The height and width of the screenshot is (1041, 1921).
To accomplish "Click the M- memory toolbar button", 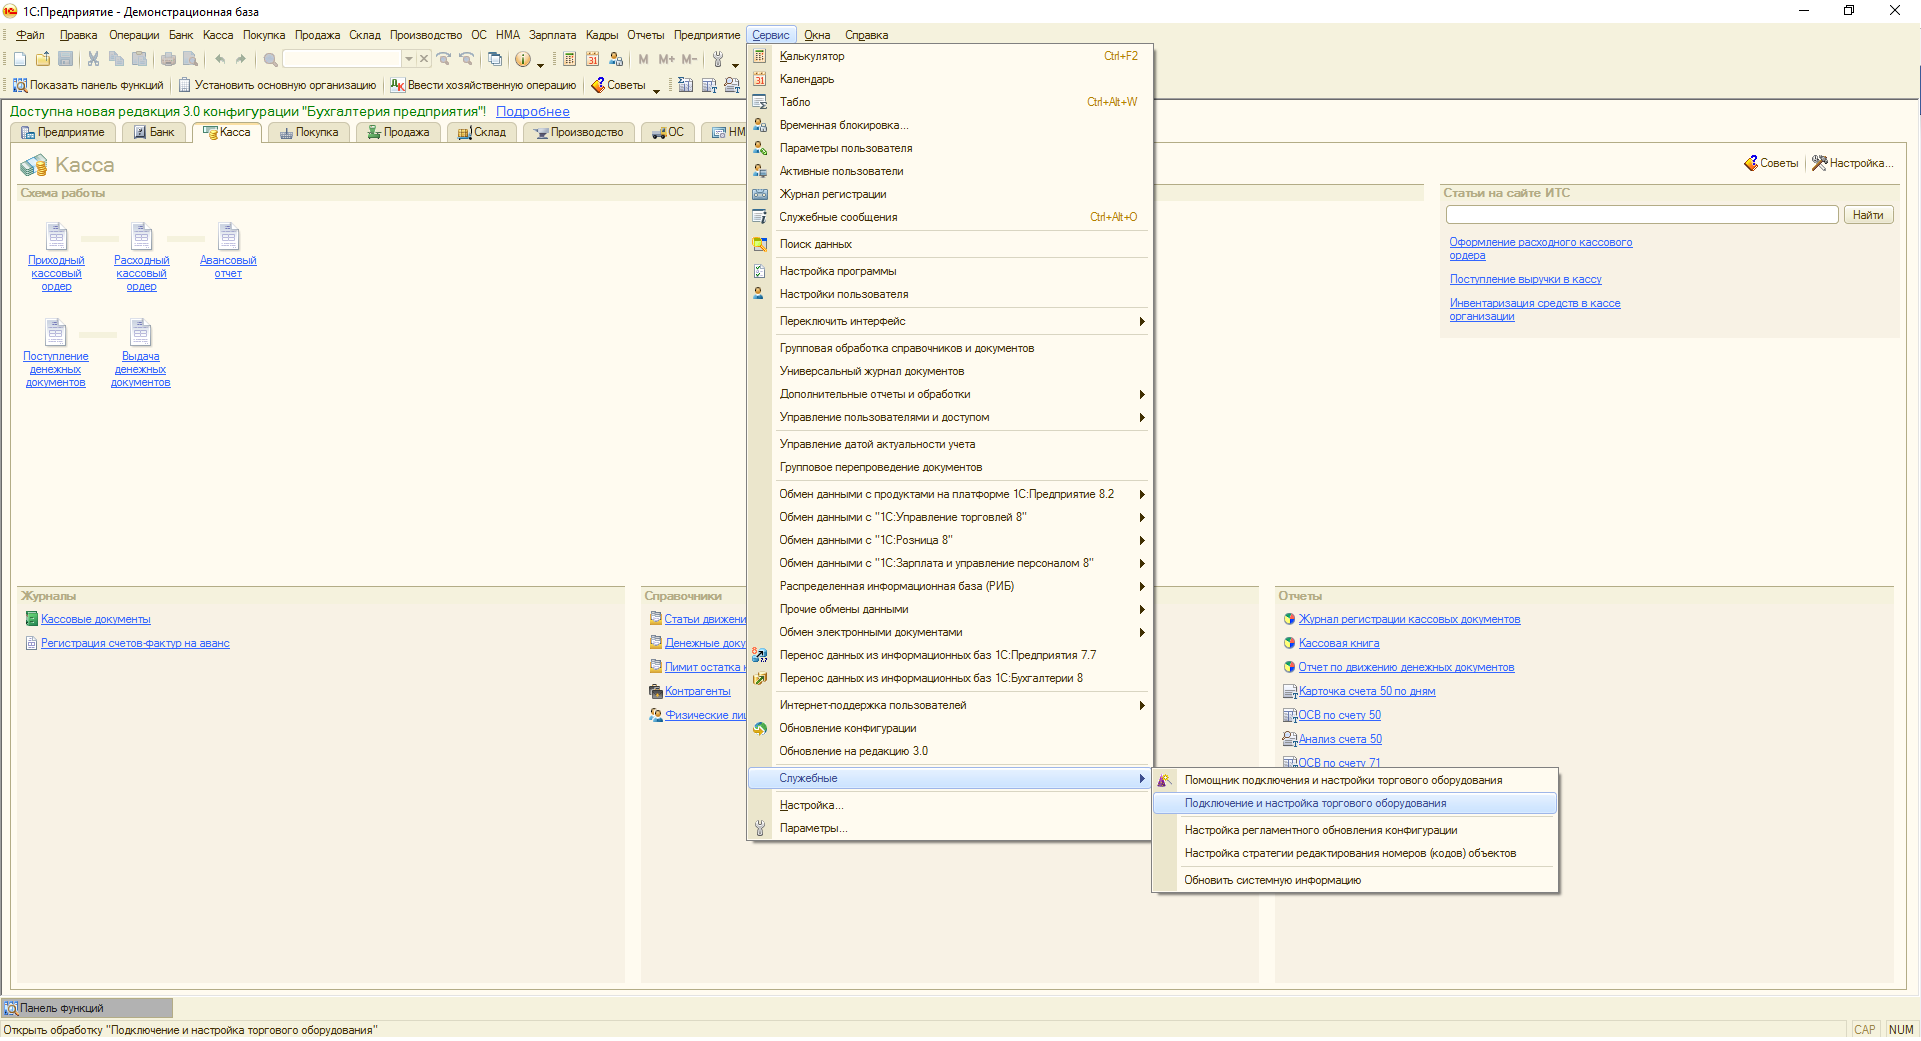I will 689,59.
